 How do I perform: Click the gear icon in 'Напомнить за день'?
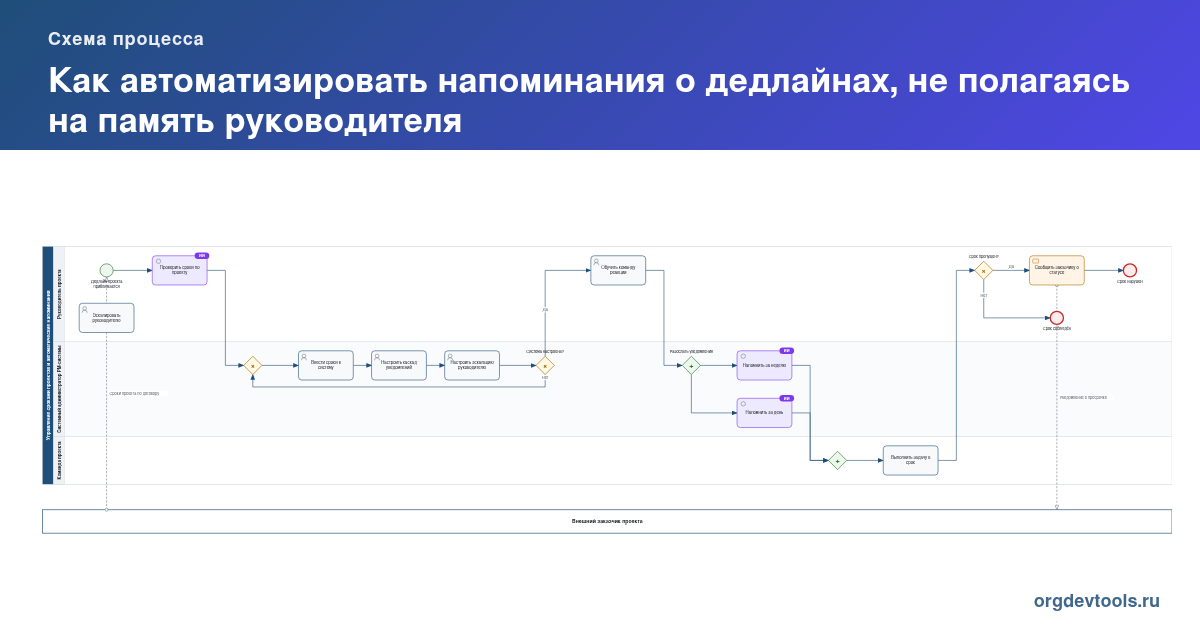[x=743, y=404]
